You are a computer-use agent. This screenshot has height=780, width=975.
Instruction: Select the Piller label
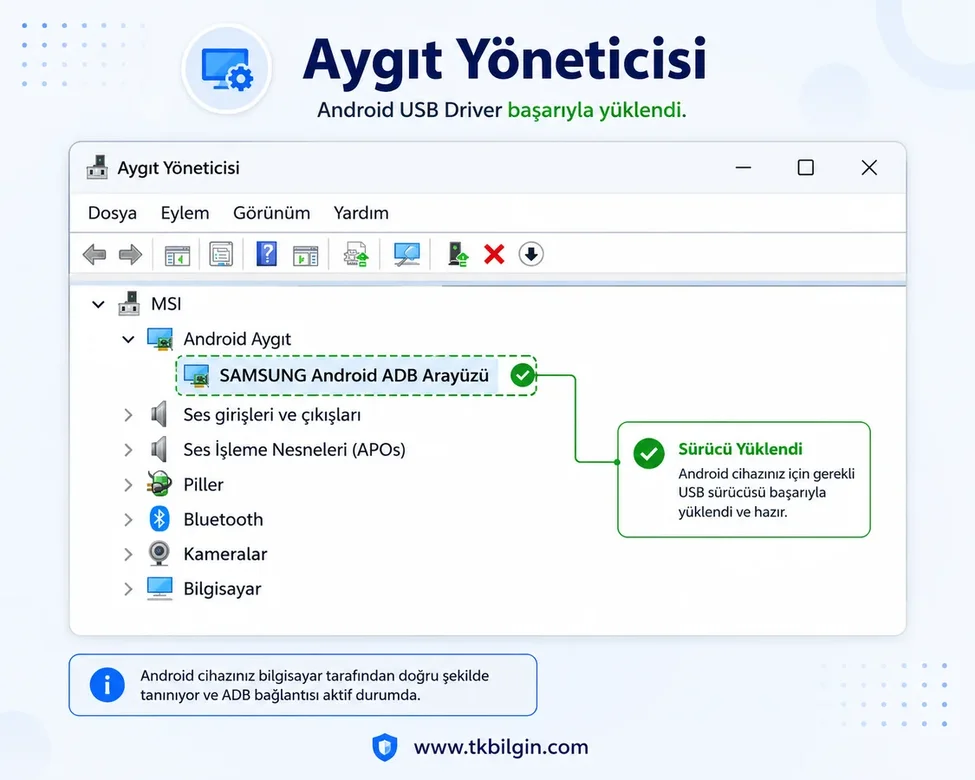point(203,485)
